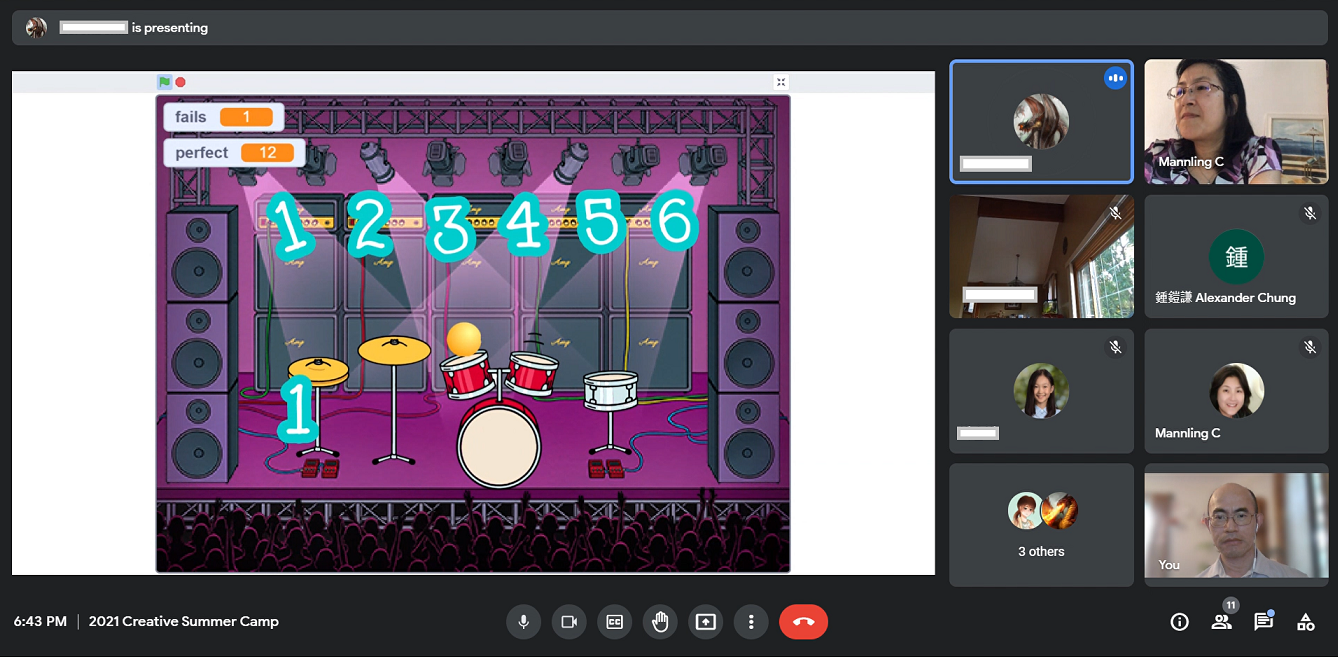Click the orange ball on the drums
The image size is (1338, 661).
(x=464, y=339)
